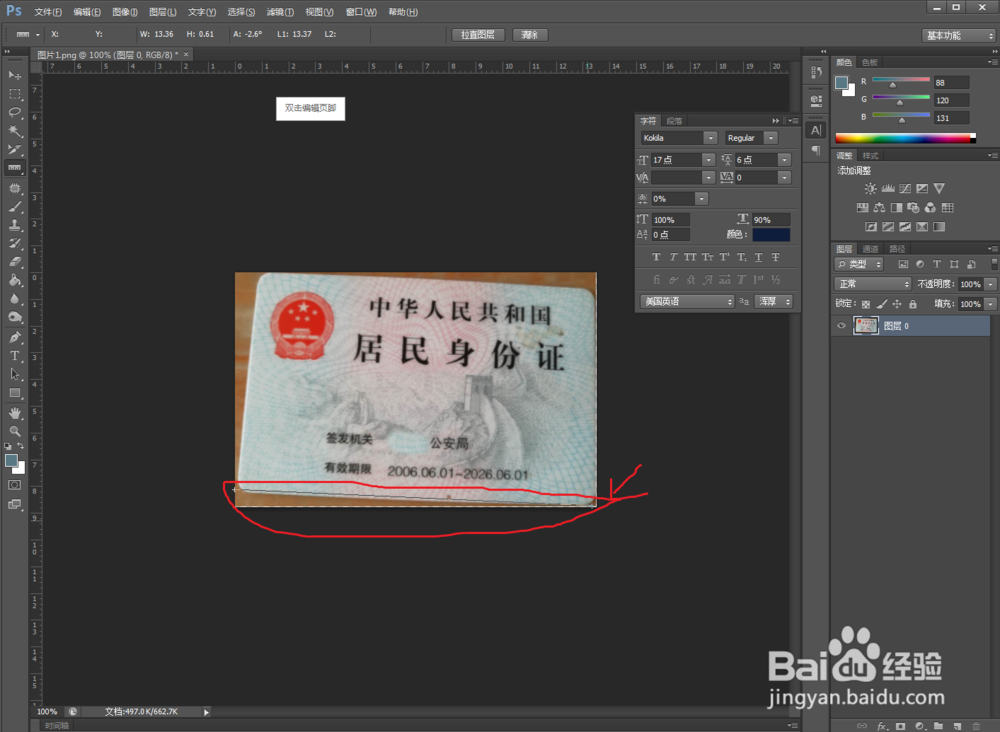Select the Hand tool
The height and width of the screenshot is (732, 1000).
coord(15,413)
